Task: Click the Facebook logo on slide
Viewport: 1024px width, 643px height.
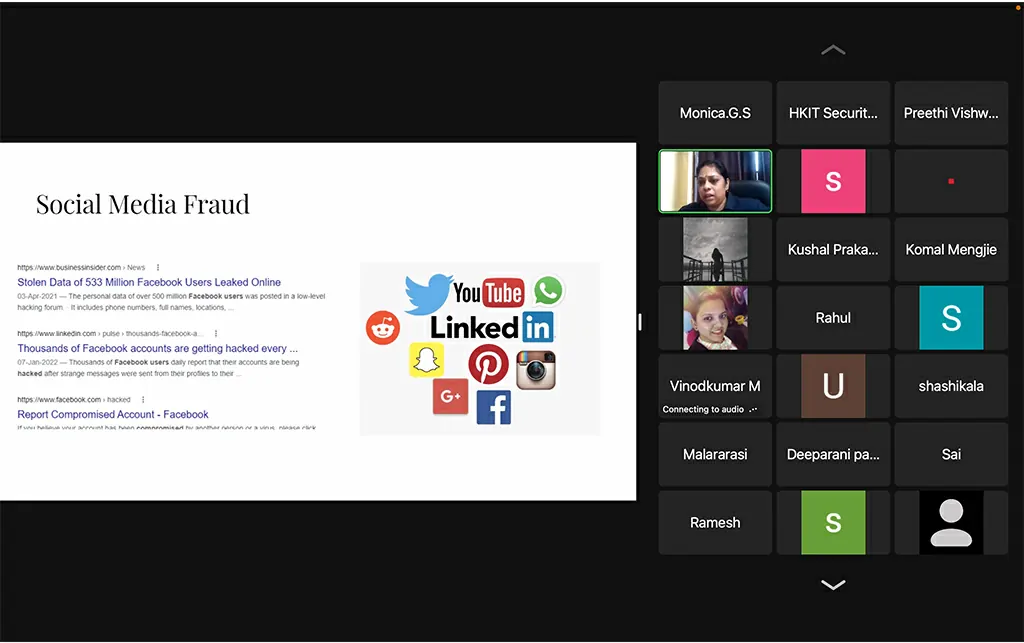Action: click(x=494, y=407)
